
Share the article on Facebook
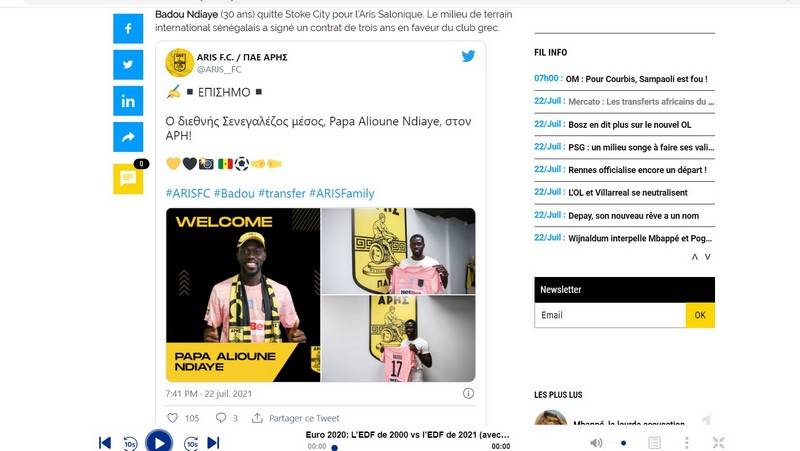coord(128,29)
